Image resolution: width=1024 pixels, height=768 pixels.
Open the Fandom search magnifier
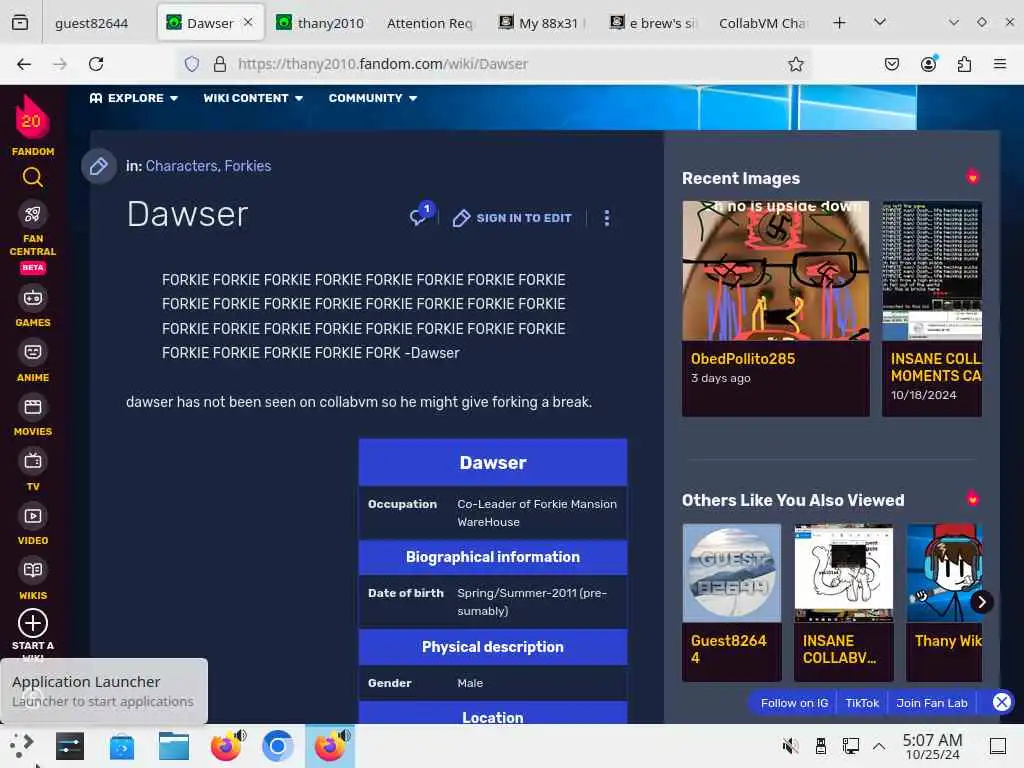(33, 177)
